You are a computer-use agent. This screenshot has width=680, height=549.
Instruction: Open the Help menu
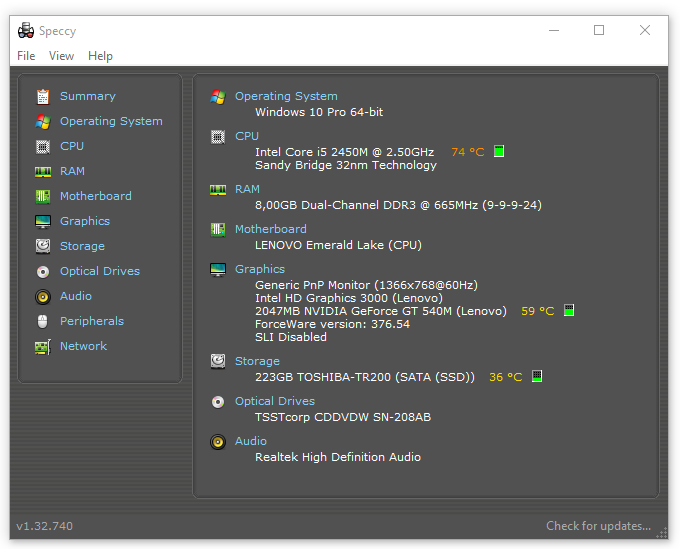pyautogui.click(x=100, y=56)
